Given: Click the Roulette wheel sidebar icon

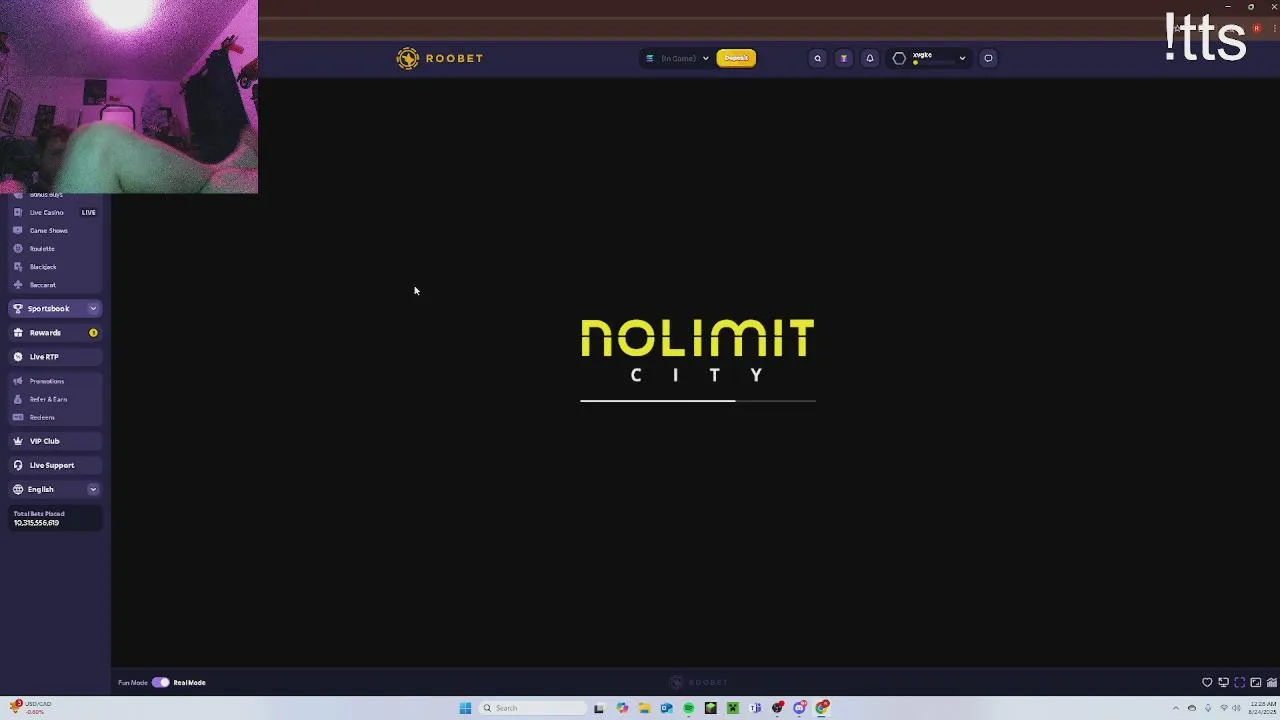Looking at the screenshot, I should coord(18,248).
